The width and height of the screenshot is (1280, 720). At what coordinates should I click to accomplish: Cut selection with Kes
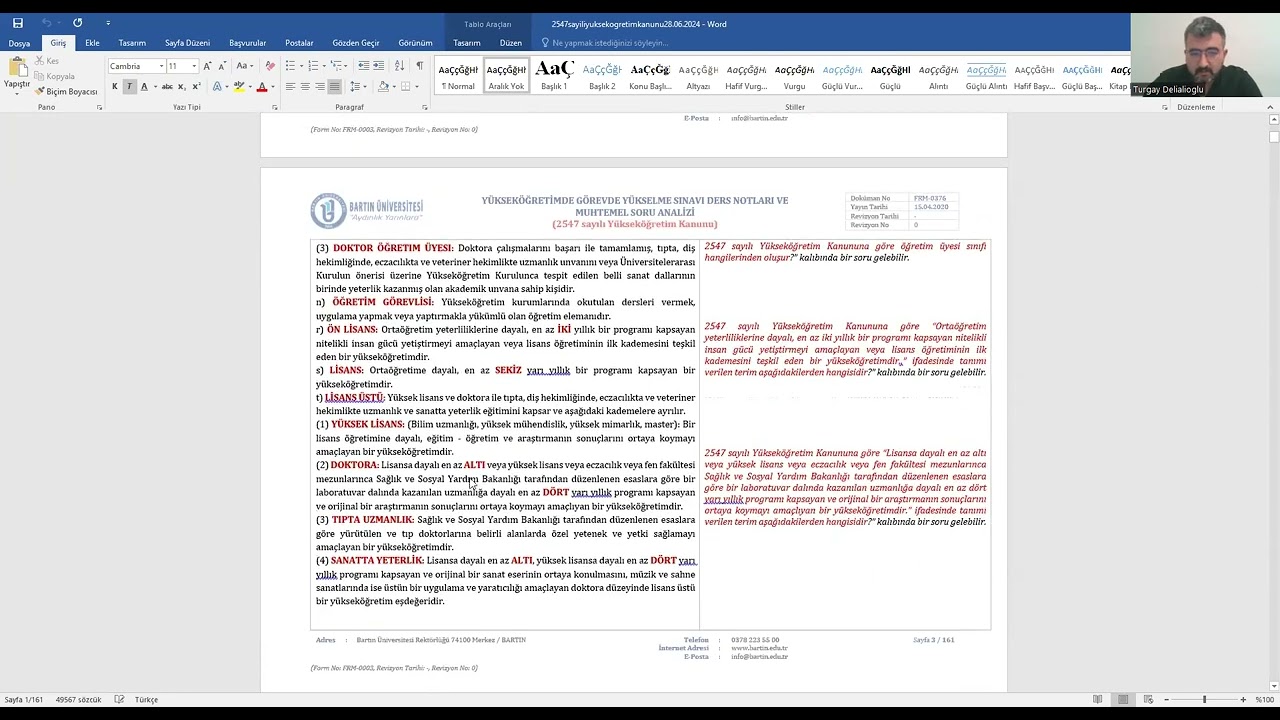tap(47, 61)
